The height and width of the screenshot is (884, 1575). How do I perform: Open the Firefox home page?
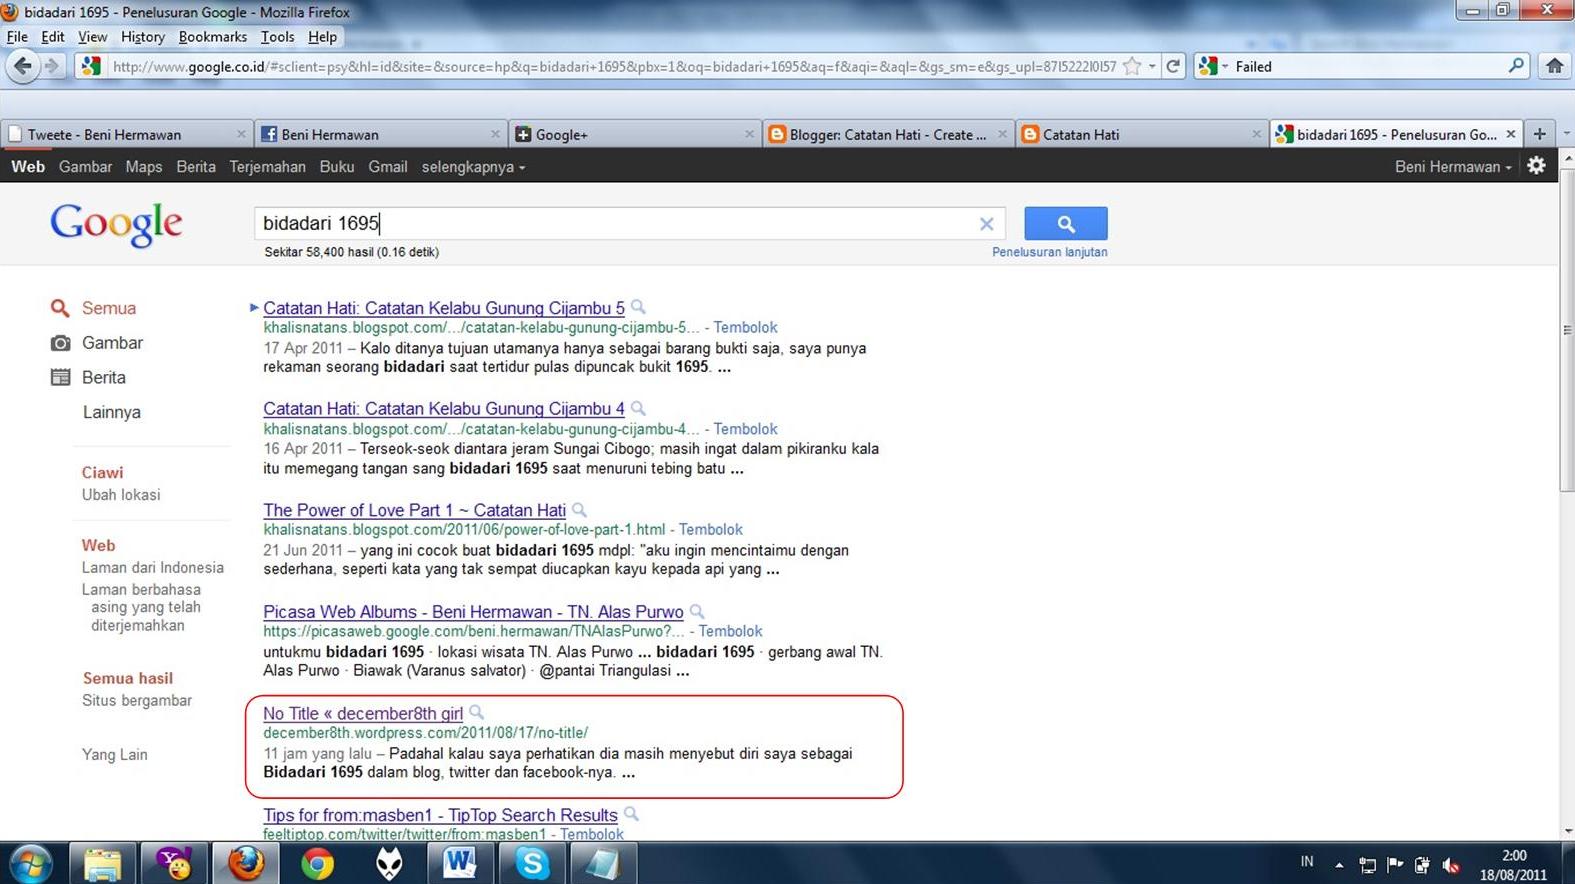(1554, 66)
